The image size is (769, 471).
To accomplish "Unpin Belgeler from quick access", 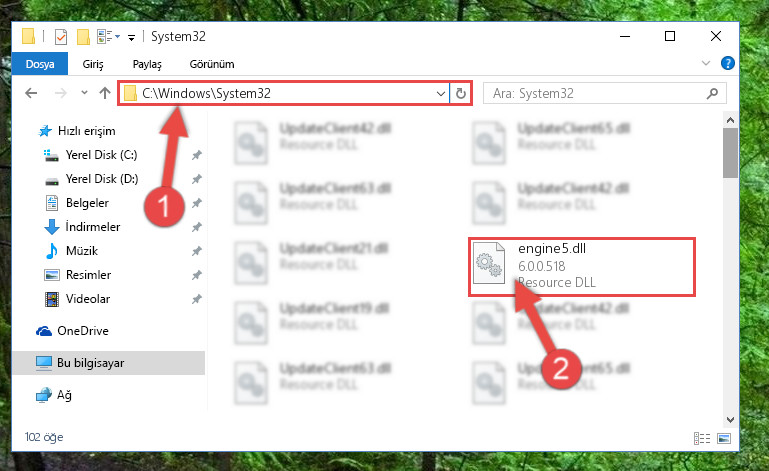I will [x=197, y=203].
